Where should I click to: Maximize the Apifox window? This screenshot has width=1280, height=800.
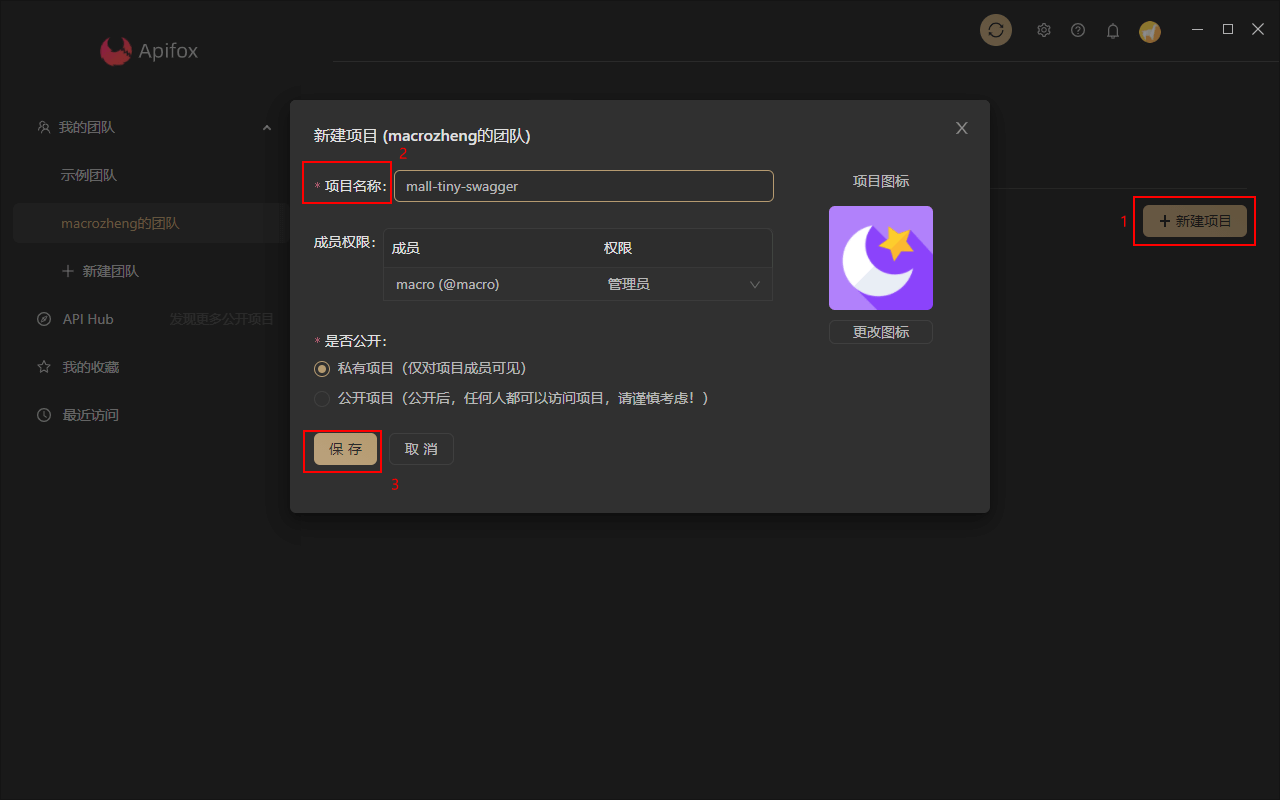pyautogui.click(x=1228, y=30)
